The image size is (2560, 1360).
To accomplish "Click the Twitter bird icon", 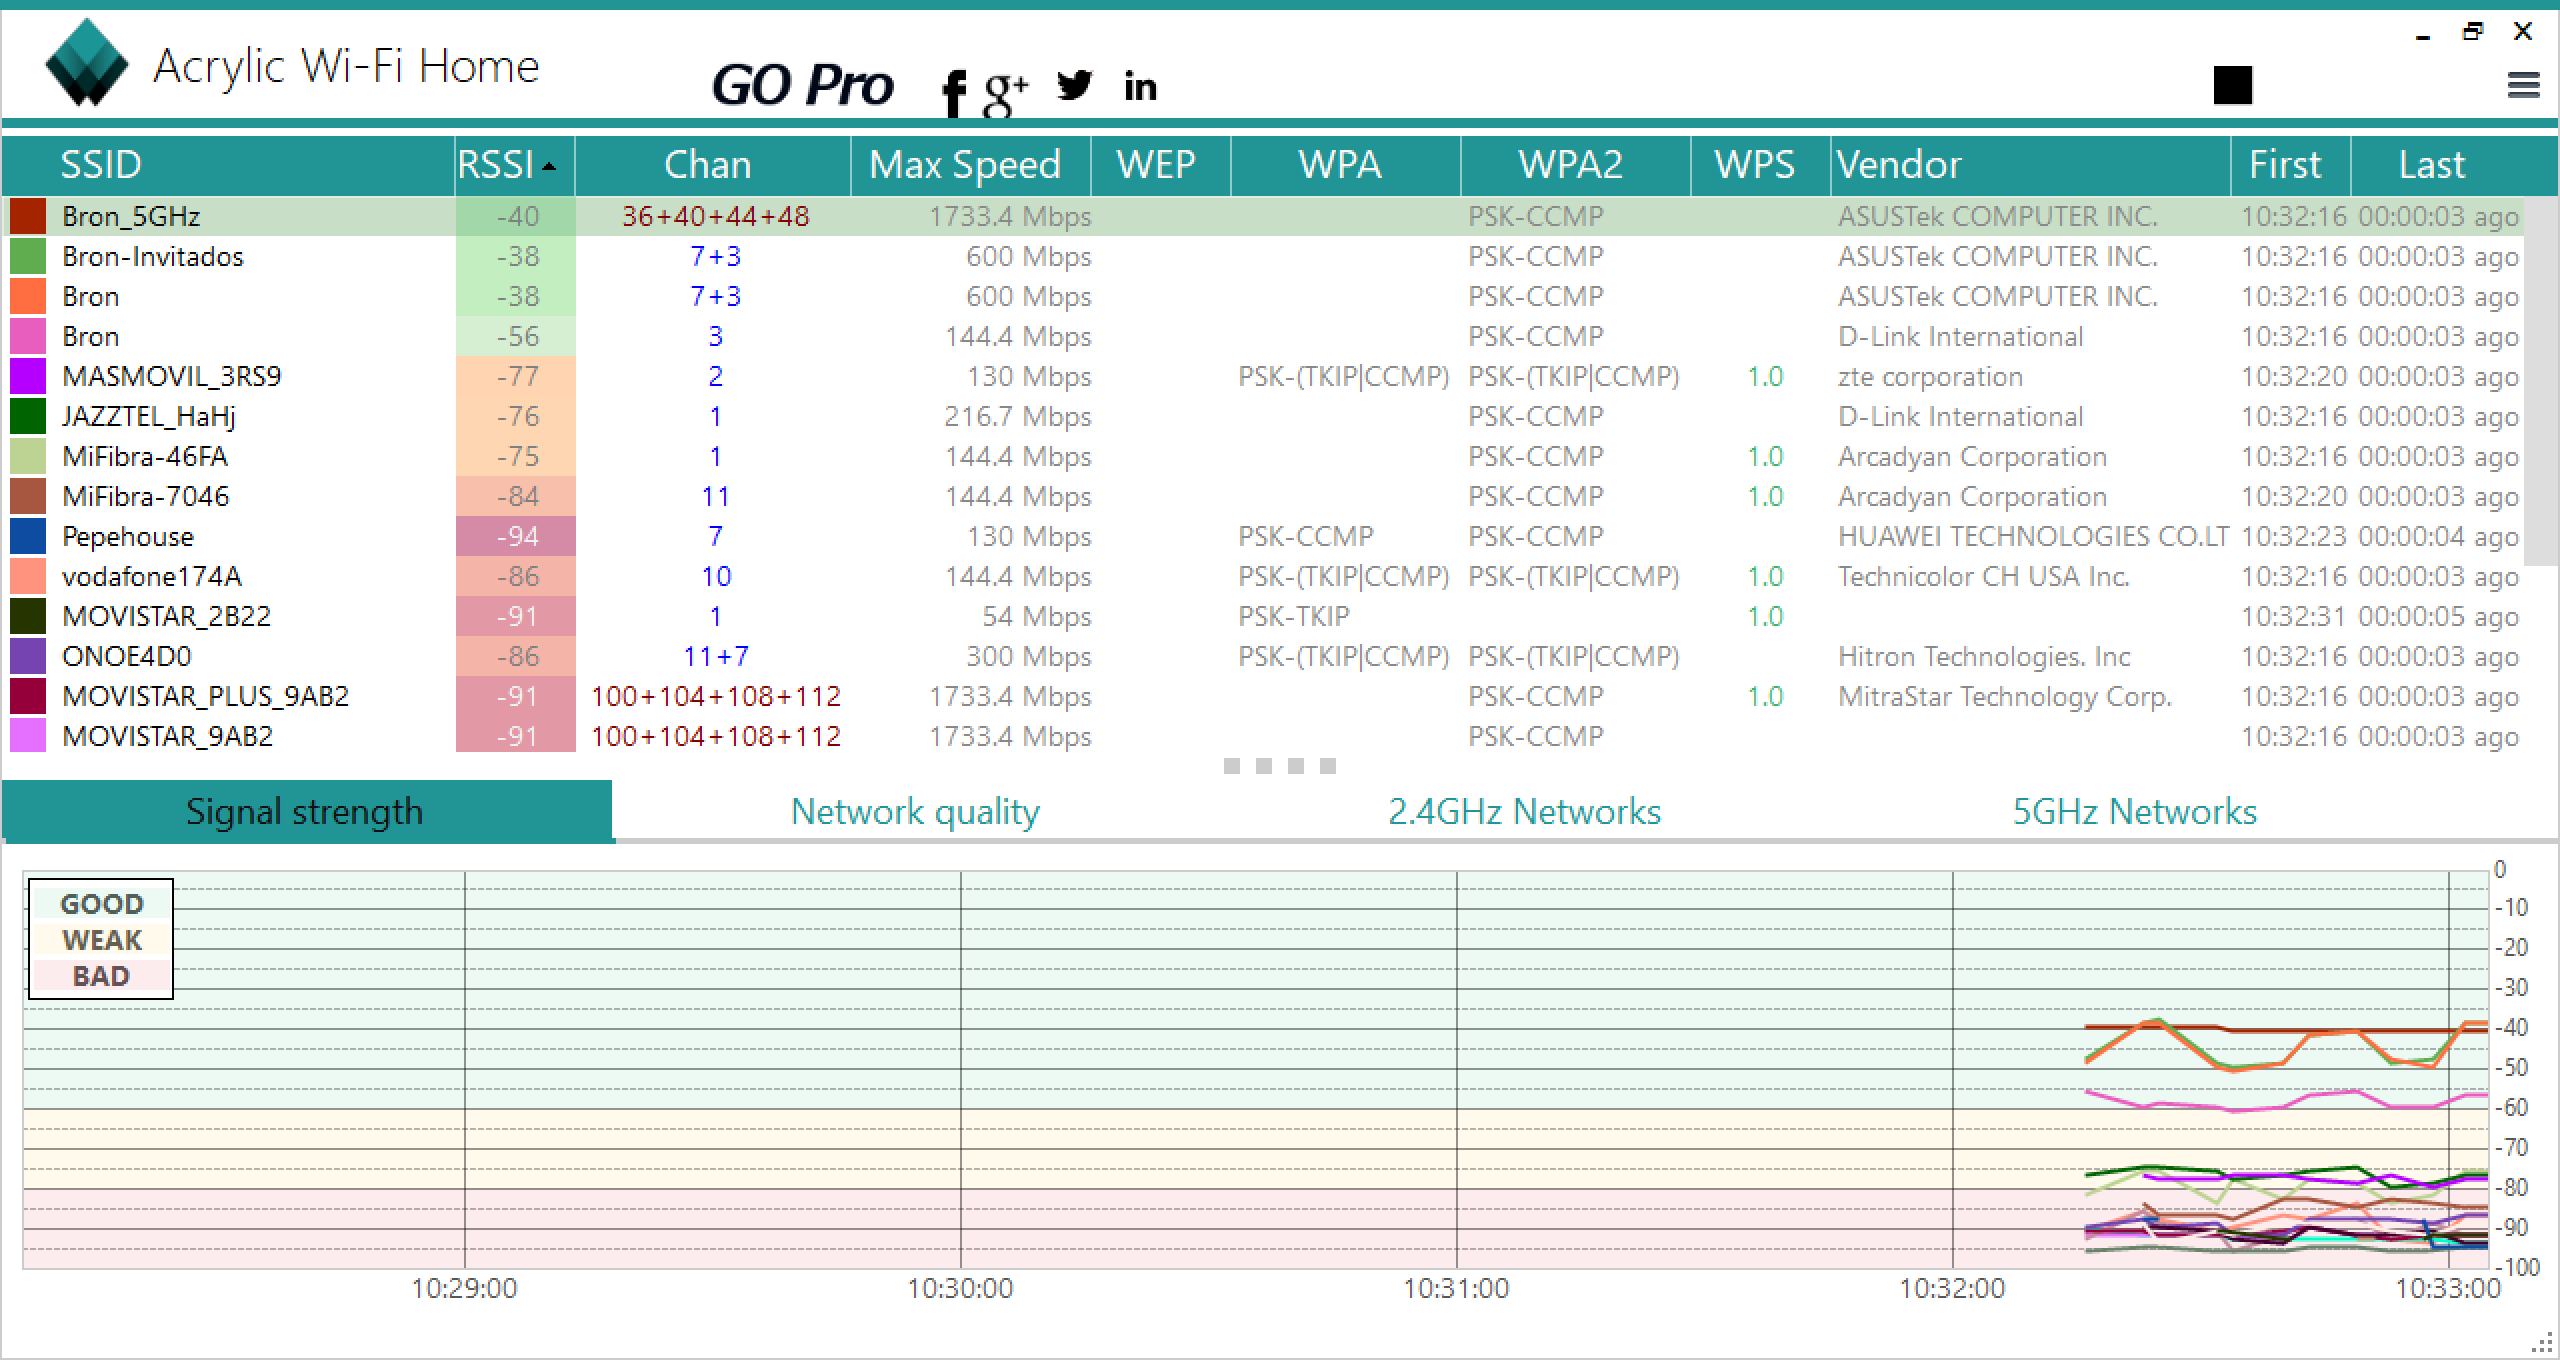I will (1074, 86).
